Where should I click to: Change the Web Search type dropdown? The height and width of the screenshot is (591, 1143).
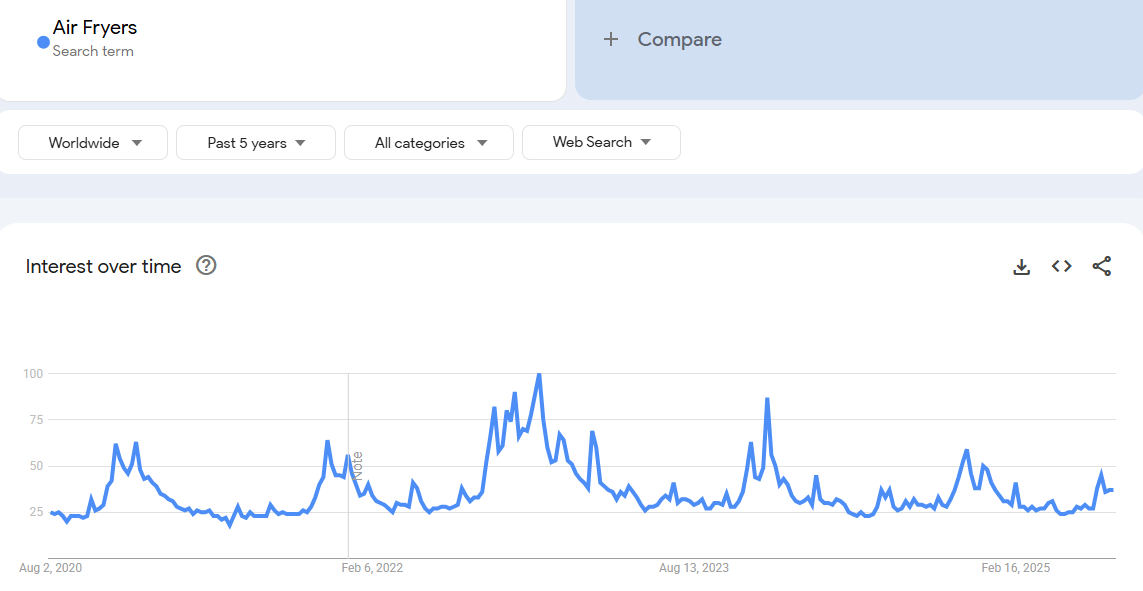[x=601, y=142]
